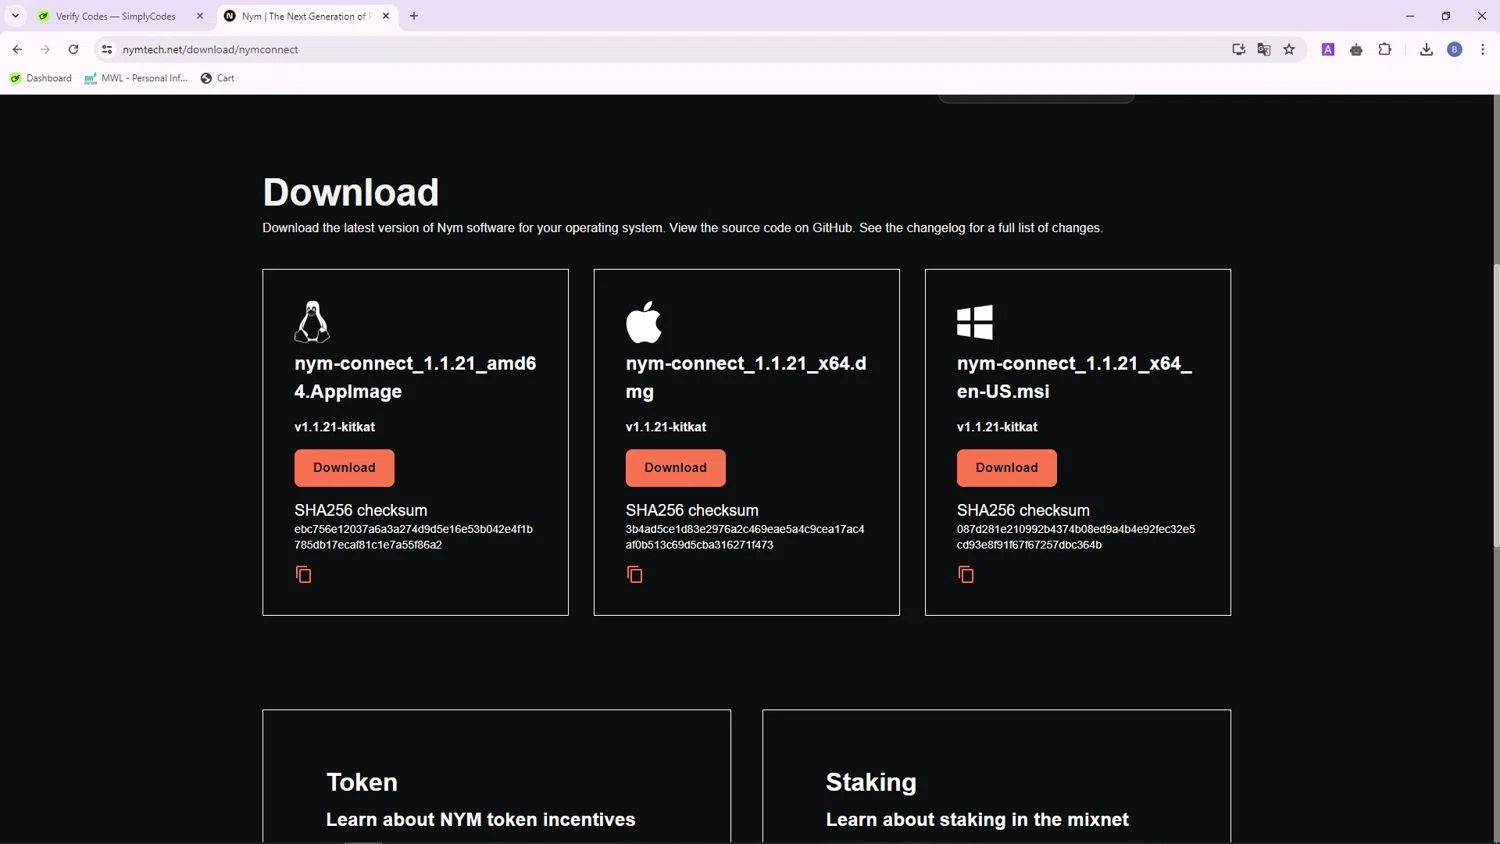Click the Linux 'v1.1.21-kitkat' version label
This screenshot has width=1500, height=844.
pyautogui.click(x=335, y=427)
